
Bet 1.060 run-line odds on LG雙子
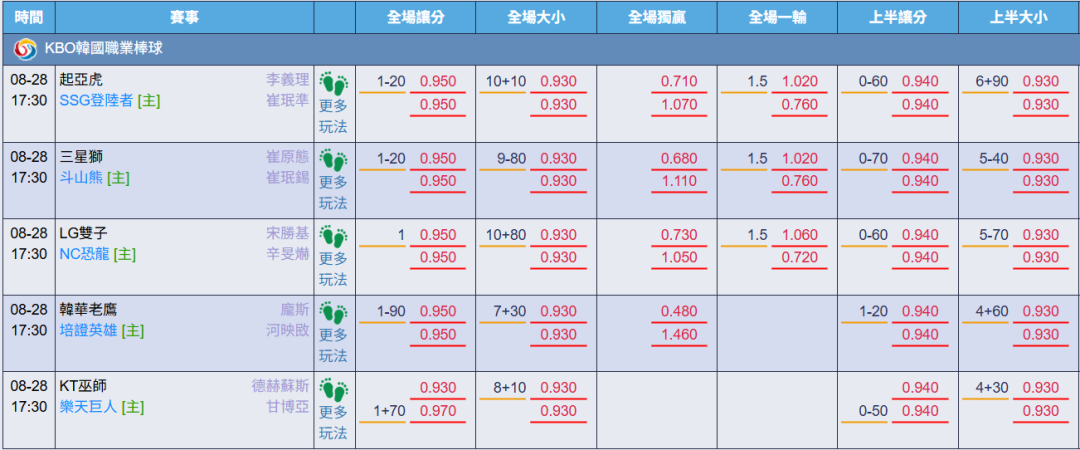[x=800, y=235]
